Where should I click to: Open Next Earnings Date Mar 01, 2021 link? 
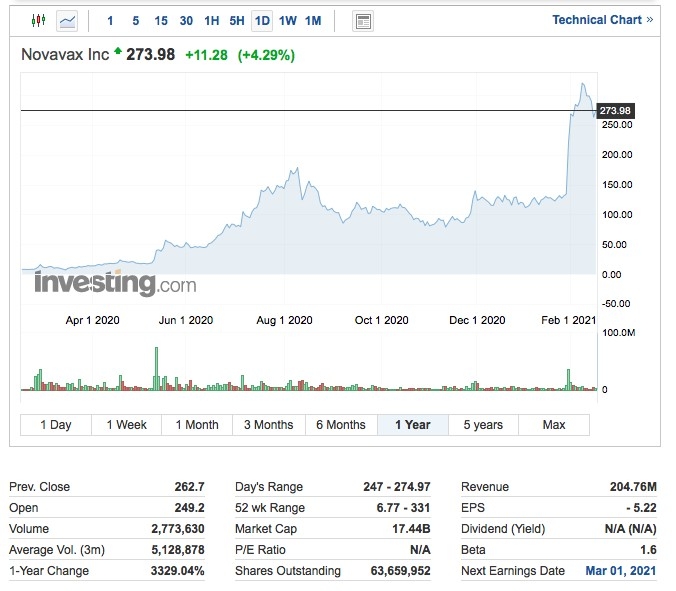[x=621, y=571]
